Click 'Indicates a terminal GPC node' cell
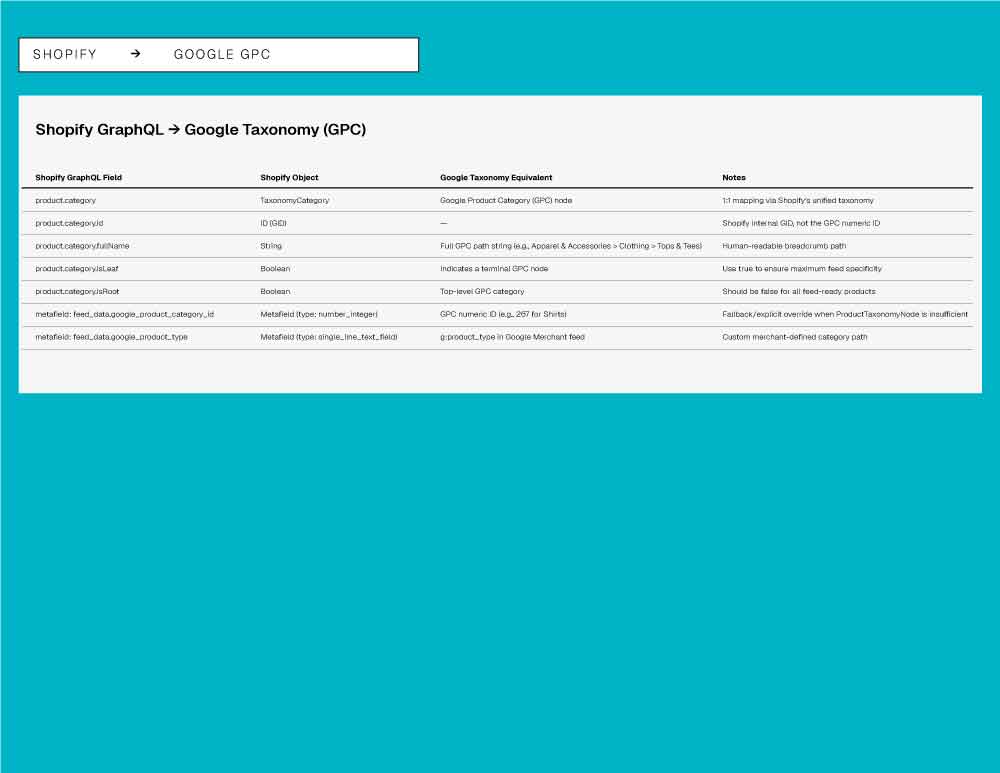This screenshot has width=1000, height=773. coord(494,269)
